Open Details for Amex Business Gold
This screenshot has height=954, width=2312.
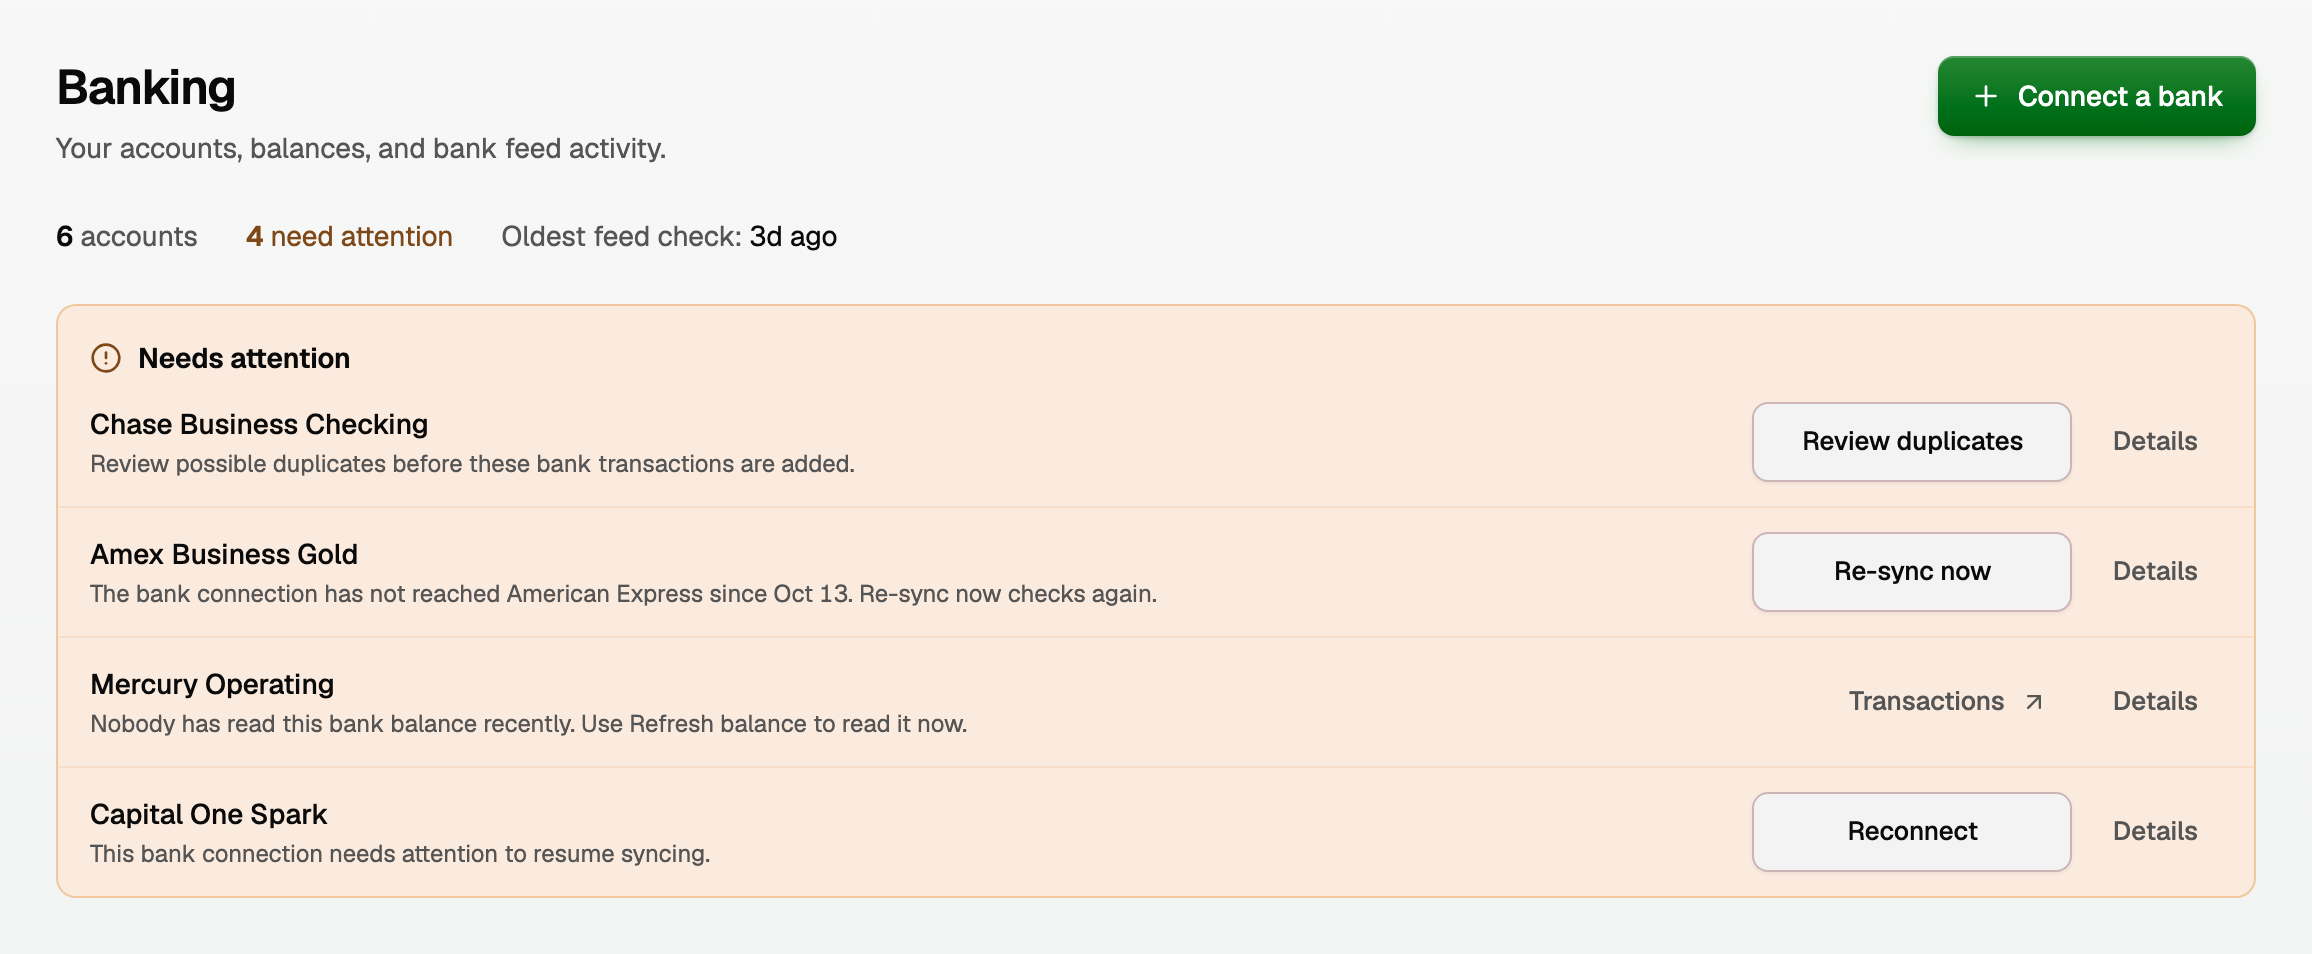(2155, 571)
